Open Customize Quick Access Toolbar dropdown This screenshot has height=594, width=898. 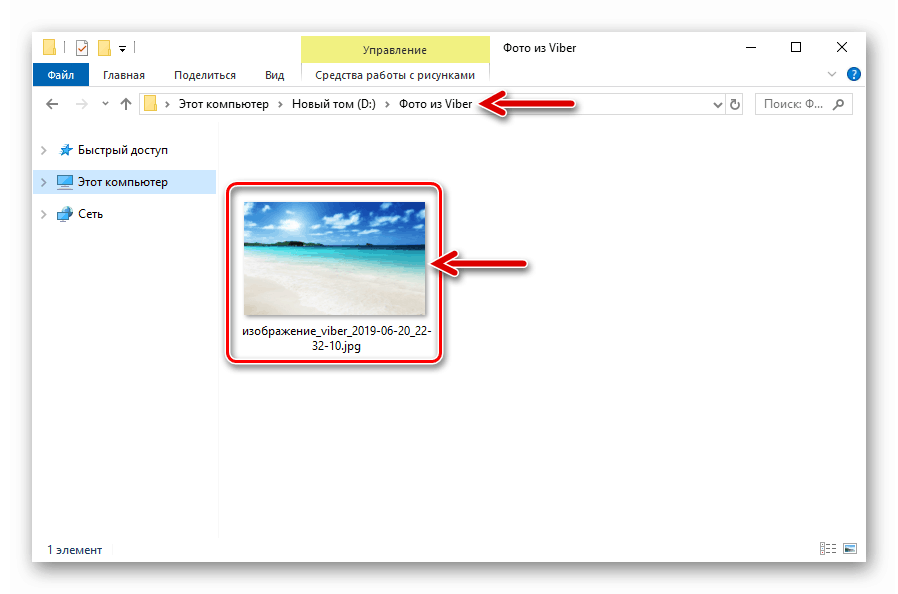point(123,49)
